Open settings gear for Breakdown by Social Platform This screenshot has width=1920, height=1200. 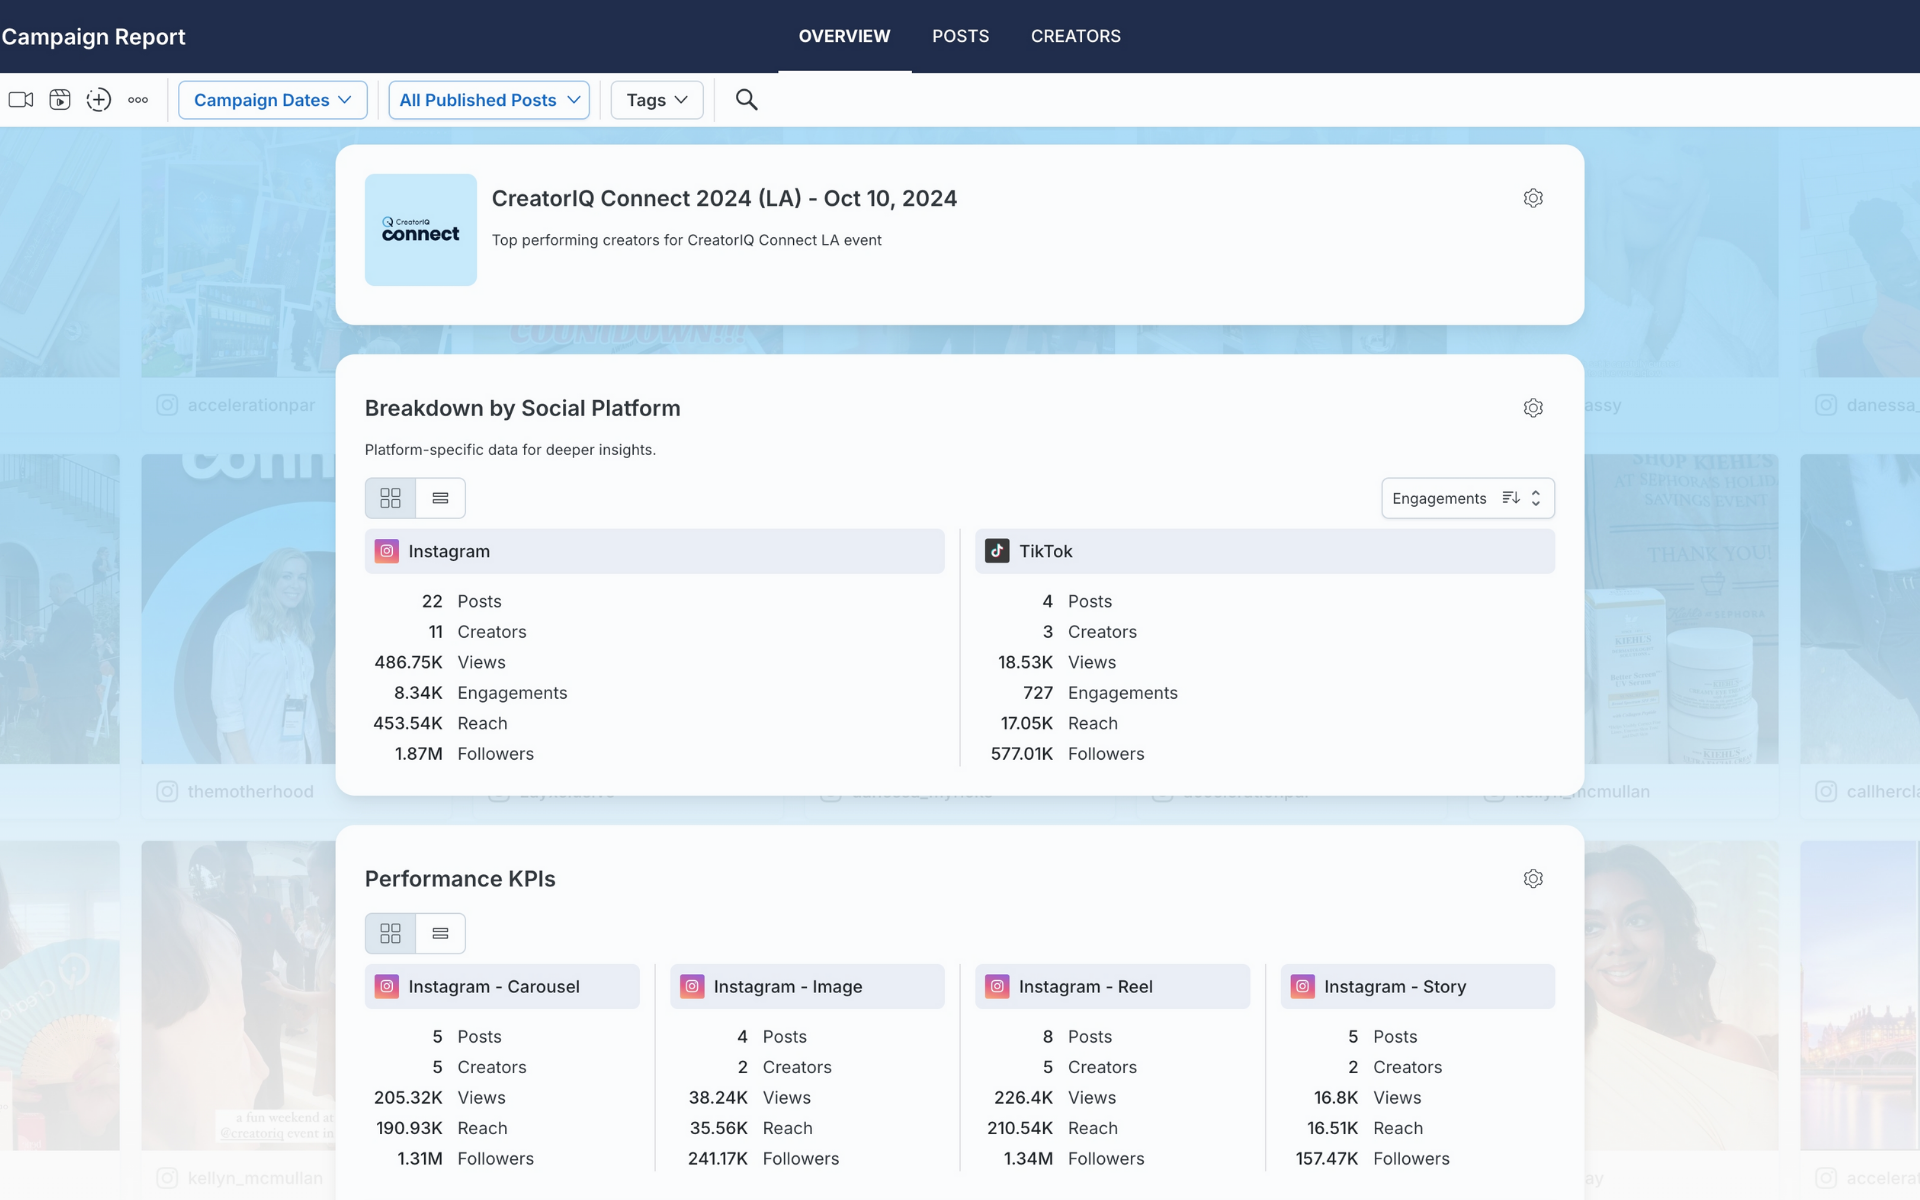(x=1533, y=407)
